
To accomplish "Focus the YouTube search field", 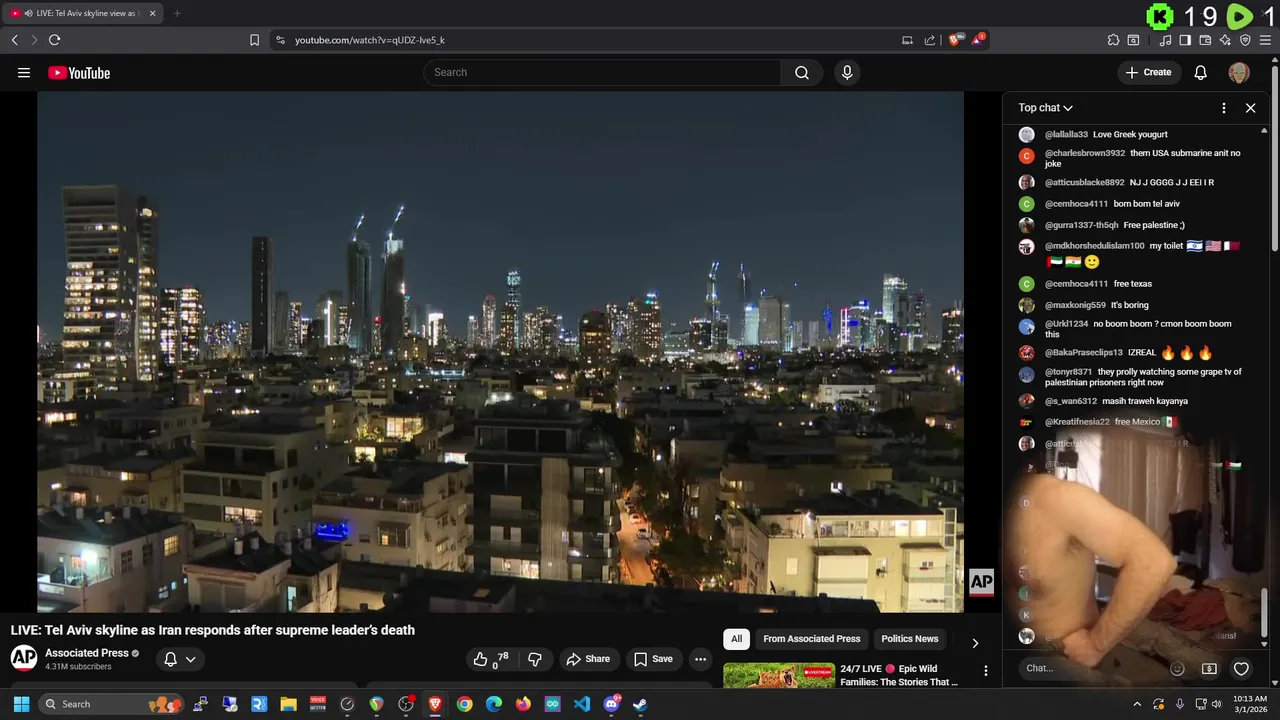I will point(602,72).
